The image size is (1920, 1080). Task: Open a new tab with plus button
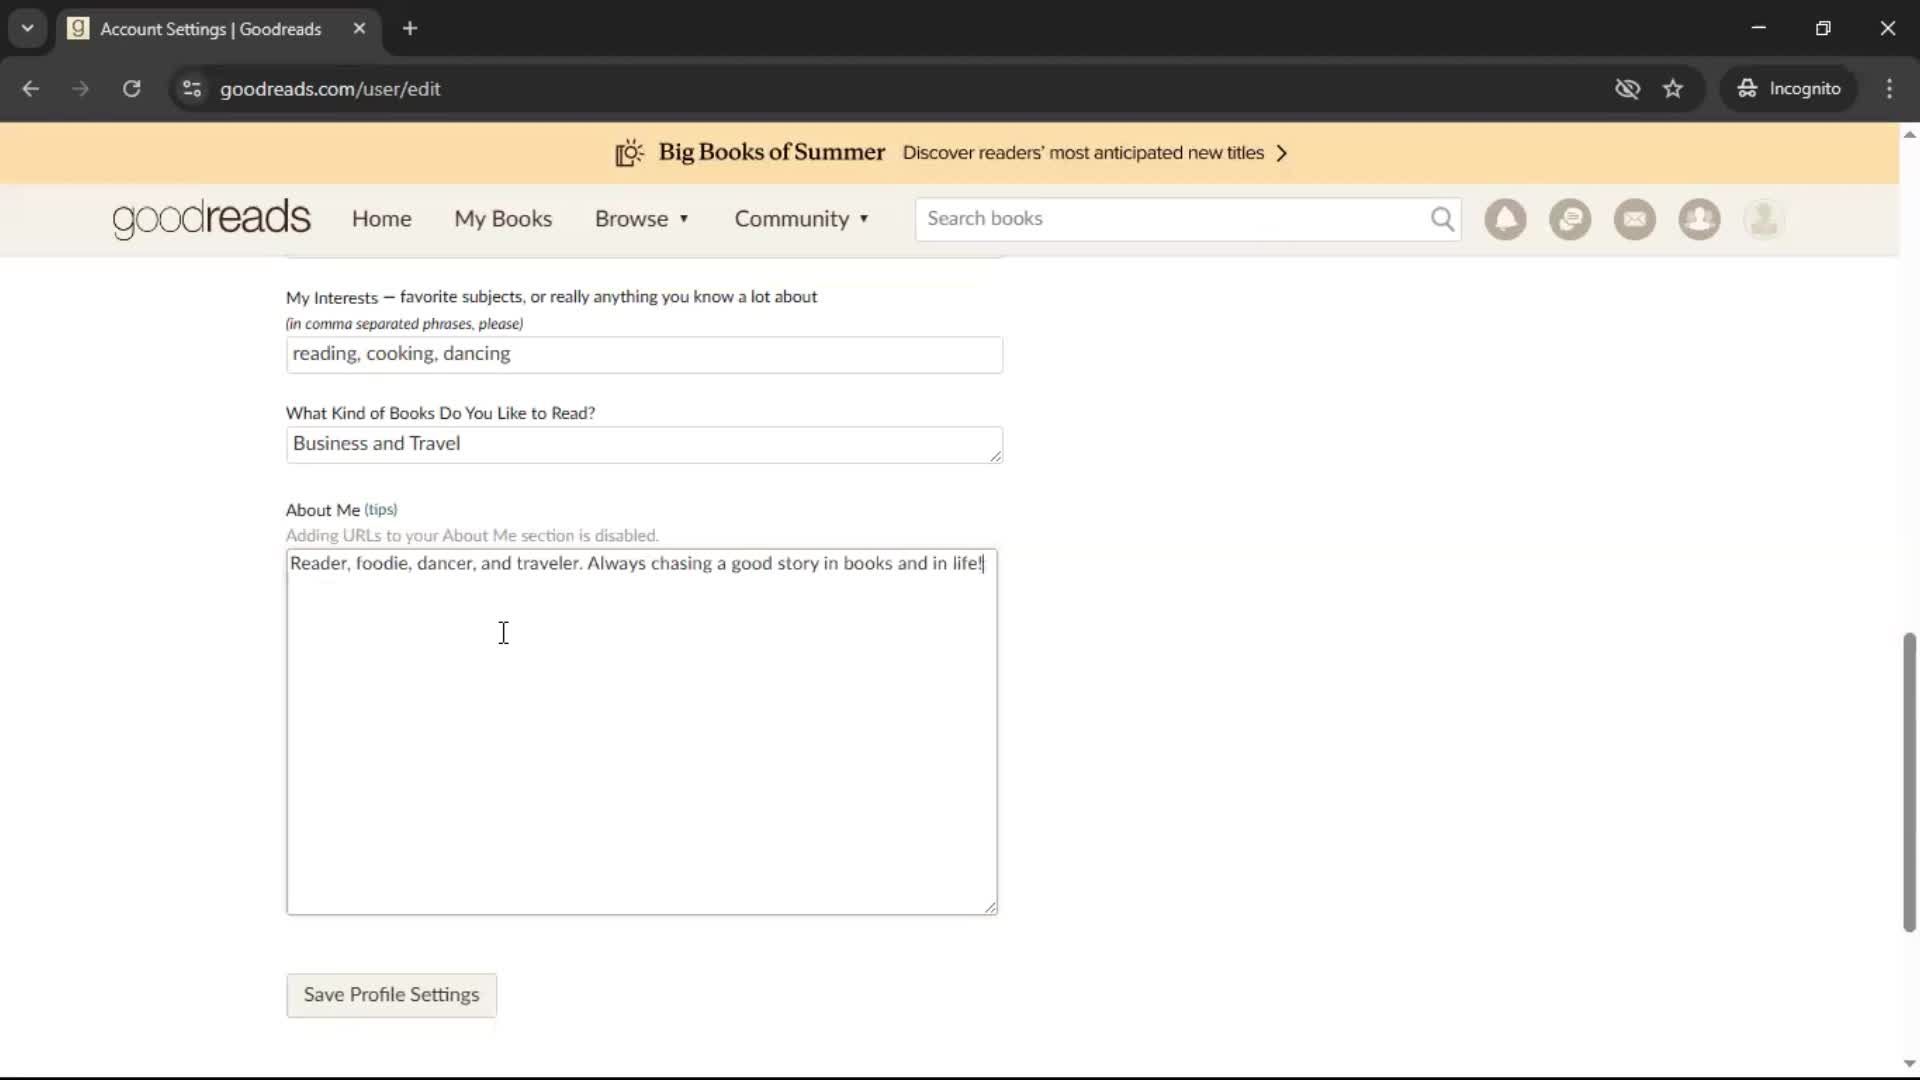tap(410, 28)
